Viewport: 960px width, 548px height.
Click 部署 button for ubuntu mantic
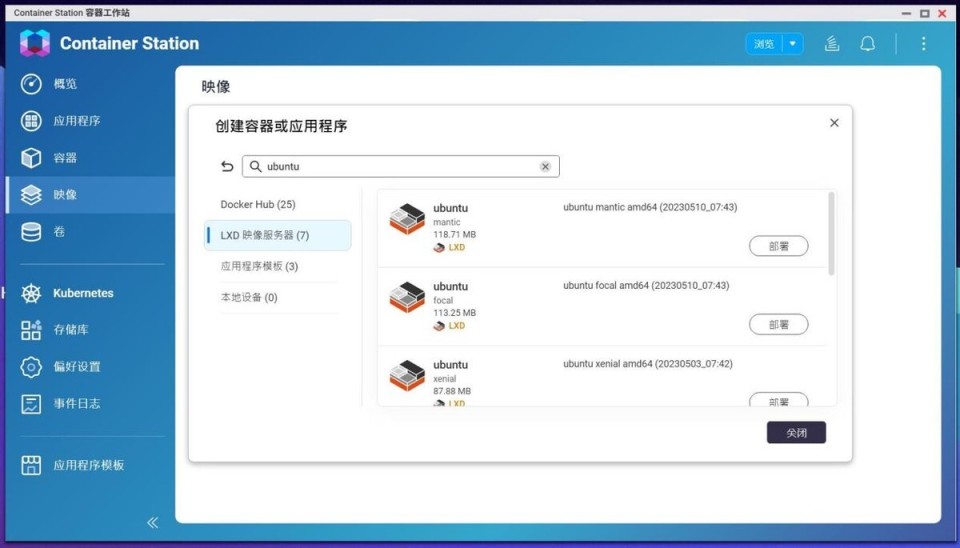779,246
